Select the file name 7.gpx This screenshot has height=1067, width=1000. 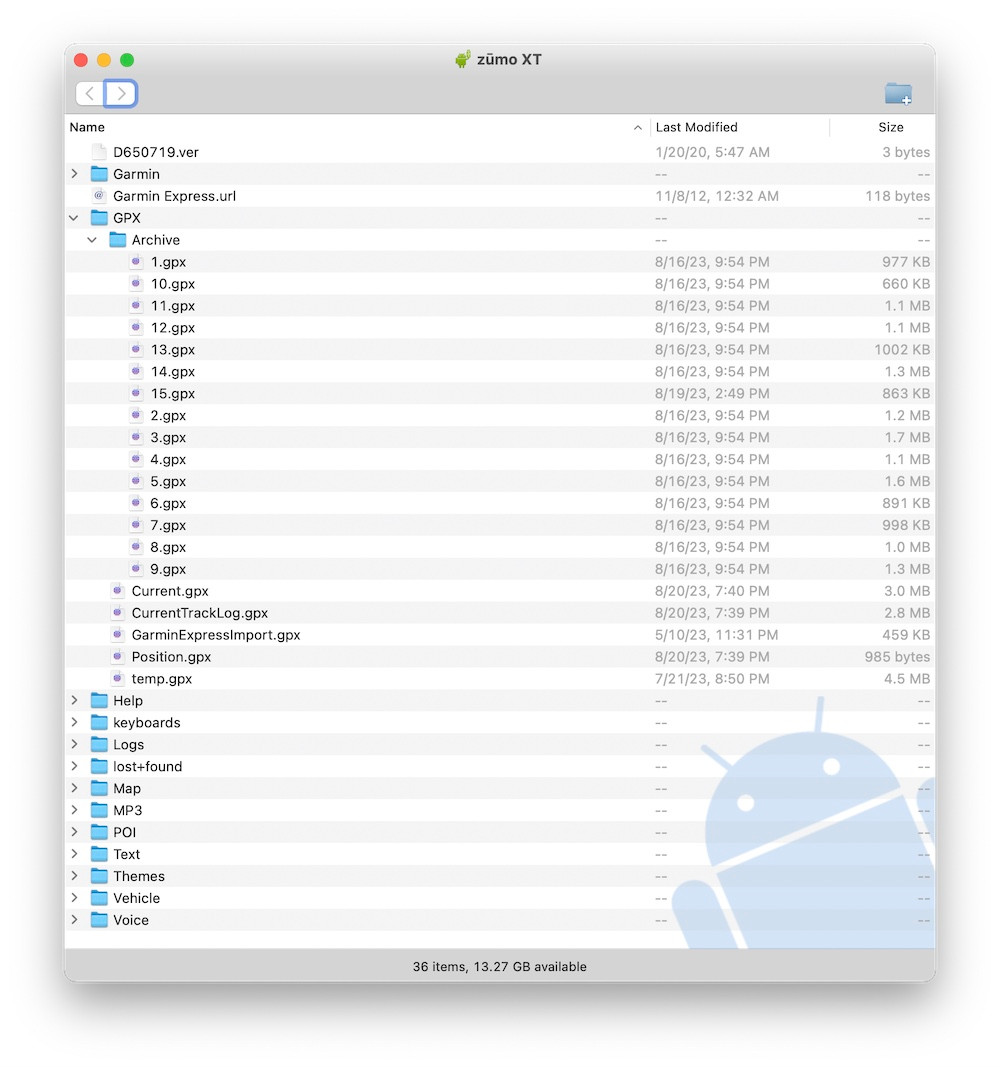tap(168, 525)
